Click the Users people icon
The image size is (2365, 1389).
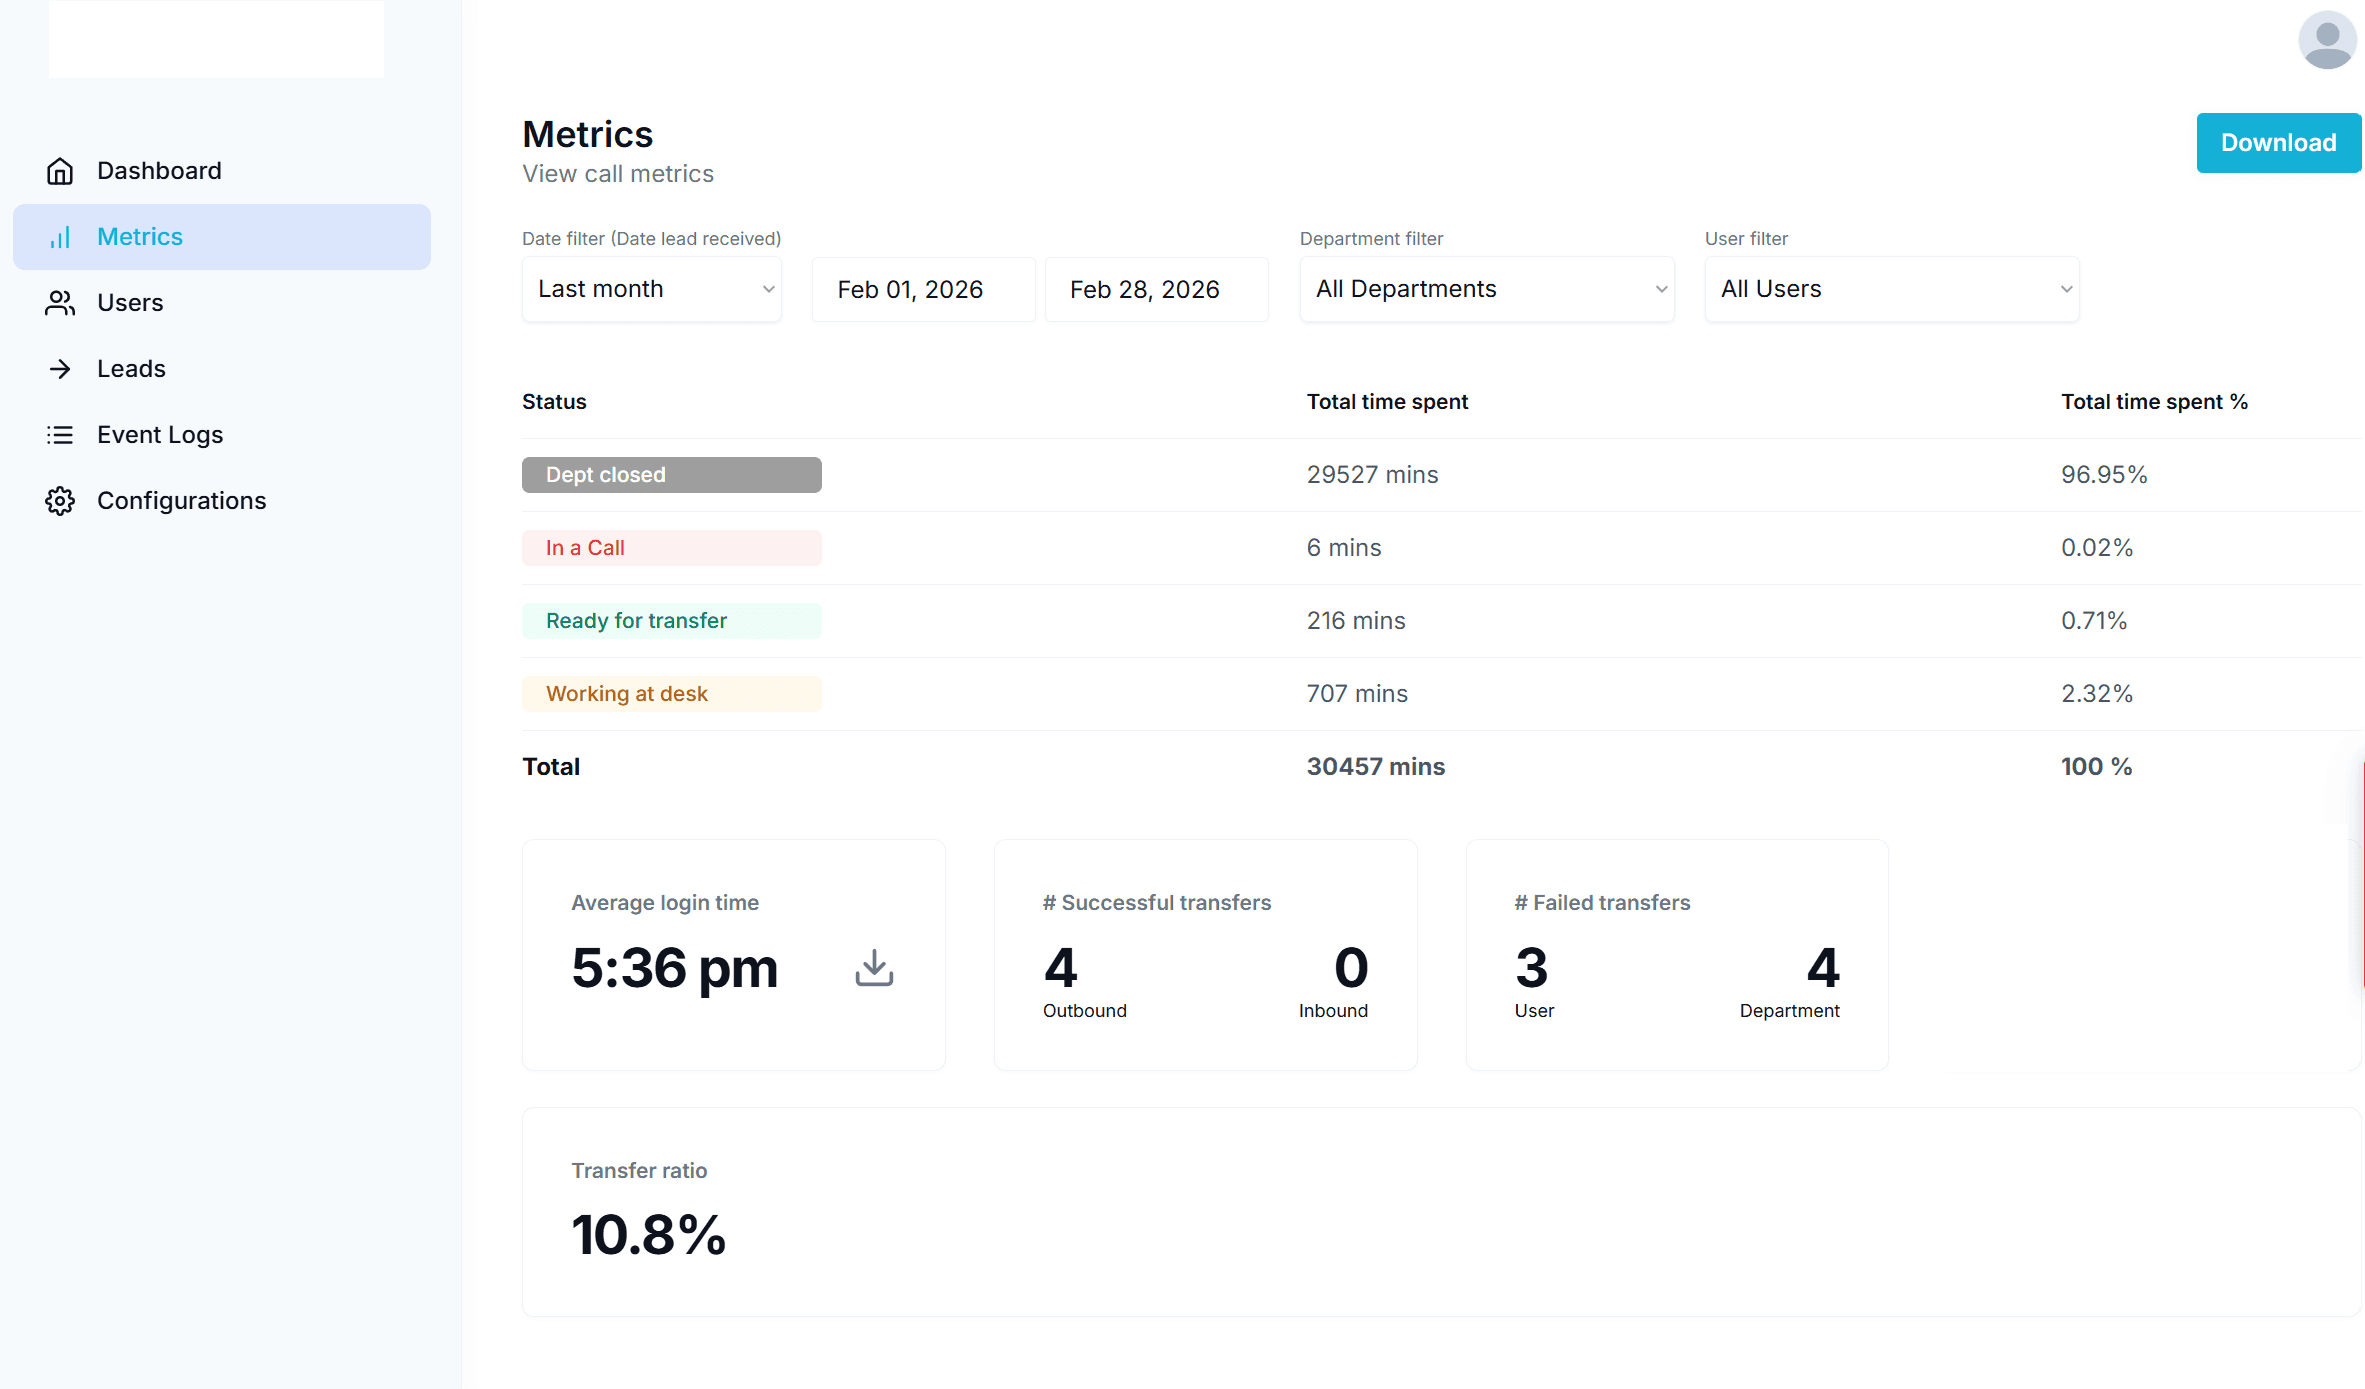[60, 303]
